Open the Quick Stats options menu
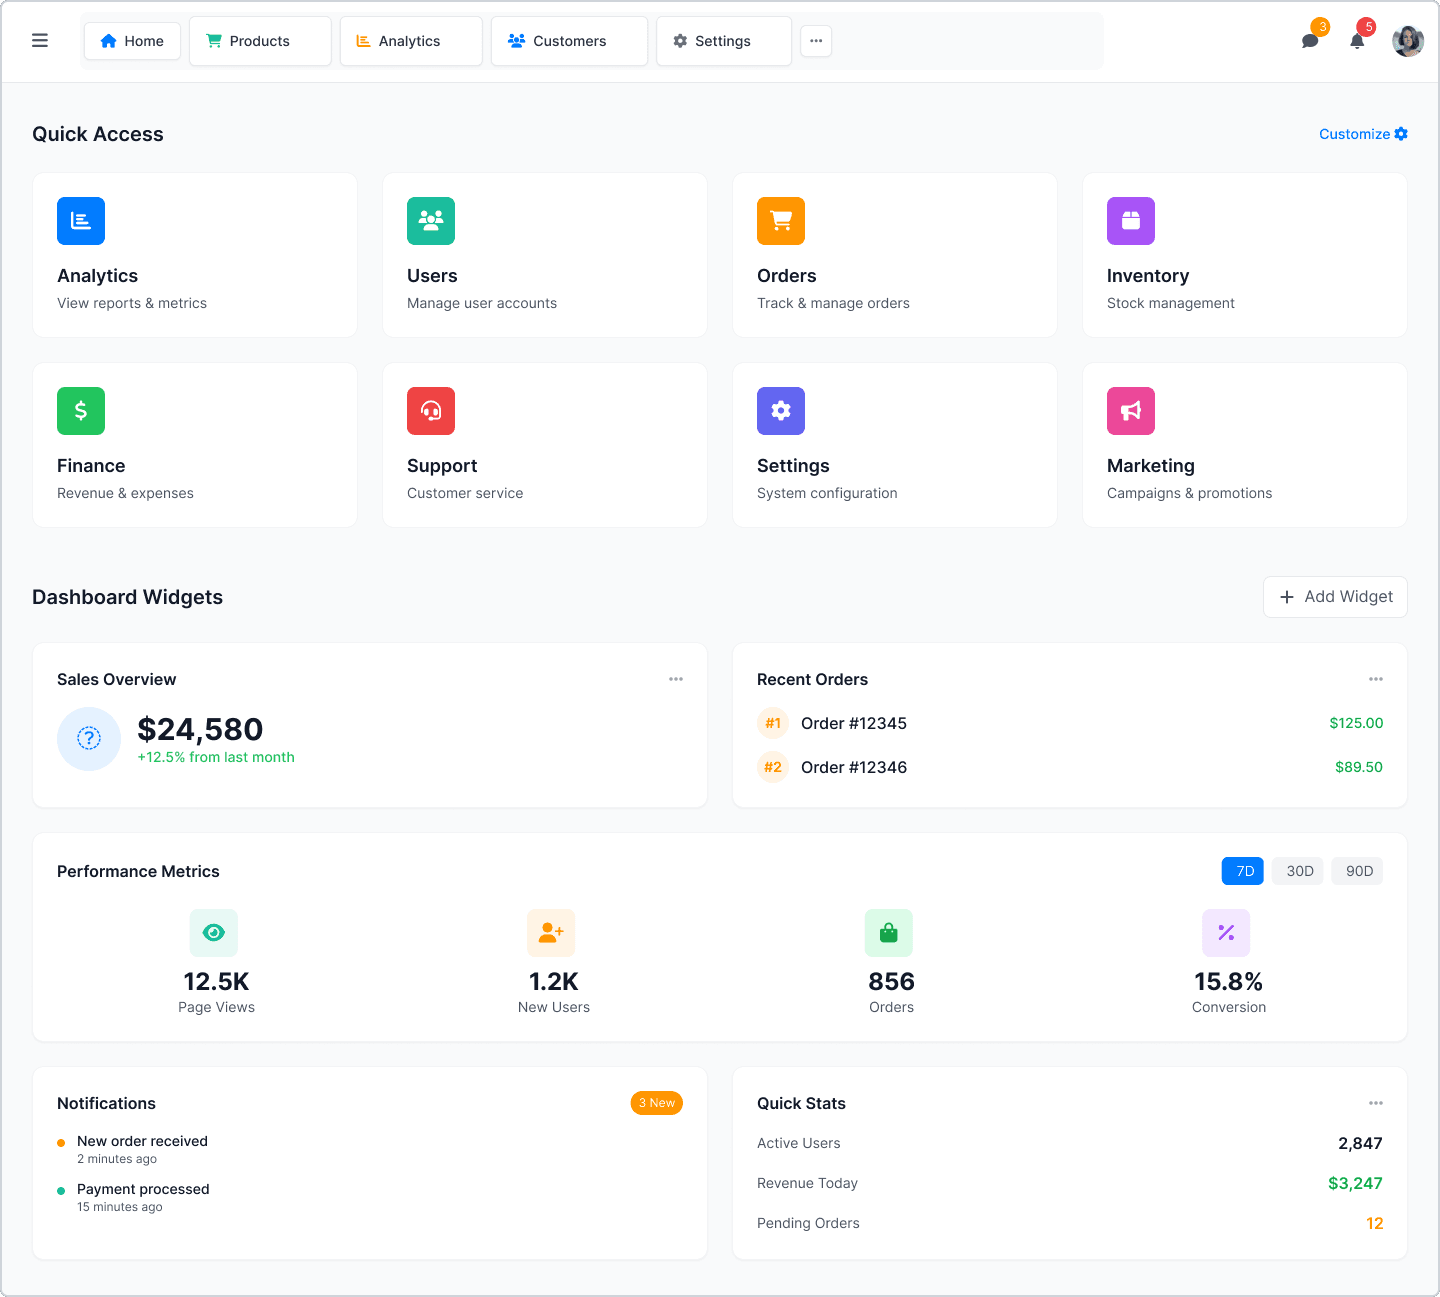Screen dimensions: 1440x1297 coord(1376,1103)
